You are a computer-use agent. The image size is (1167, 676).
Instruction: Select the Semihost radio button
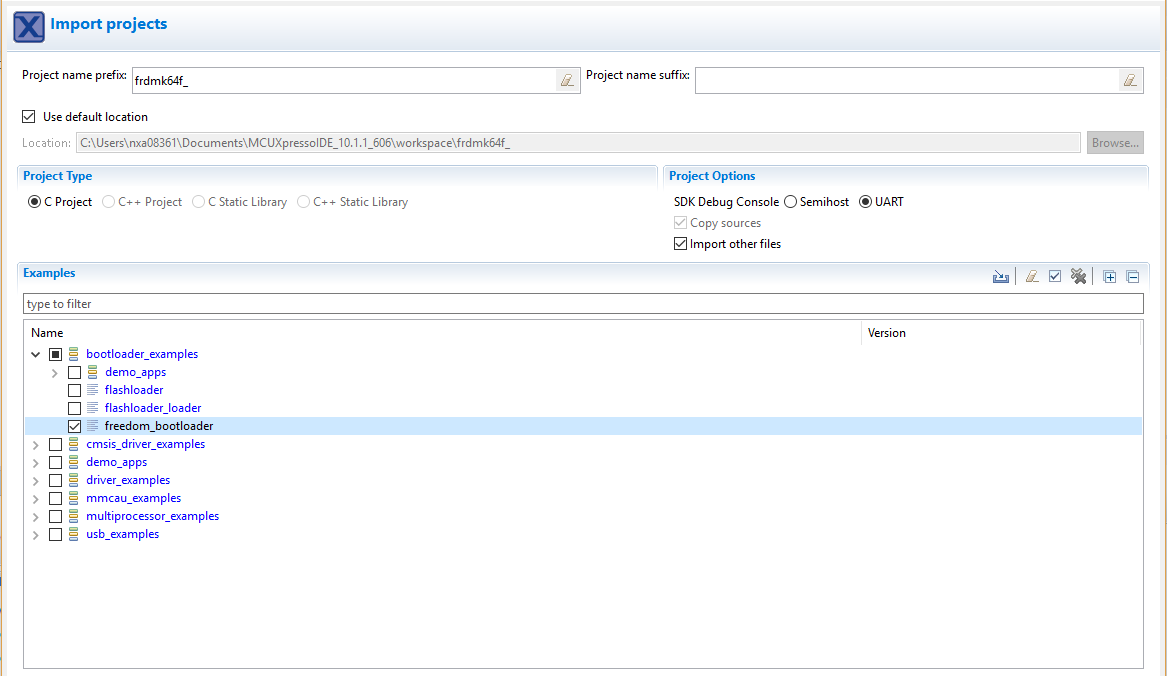[x=791, y=202]
